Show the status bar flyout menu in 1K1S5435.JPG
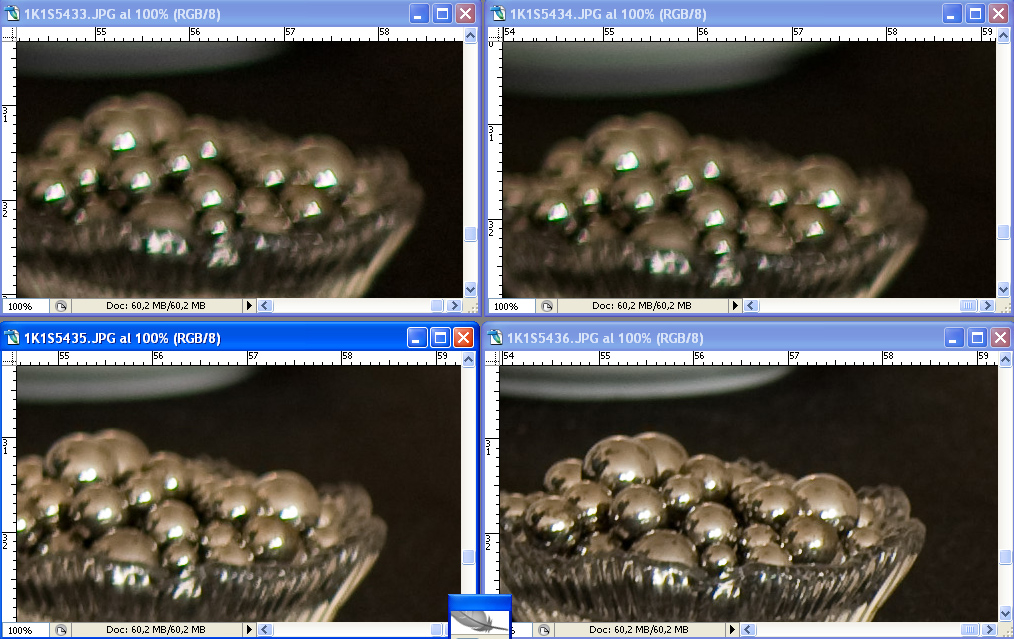 251,630
